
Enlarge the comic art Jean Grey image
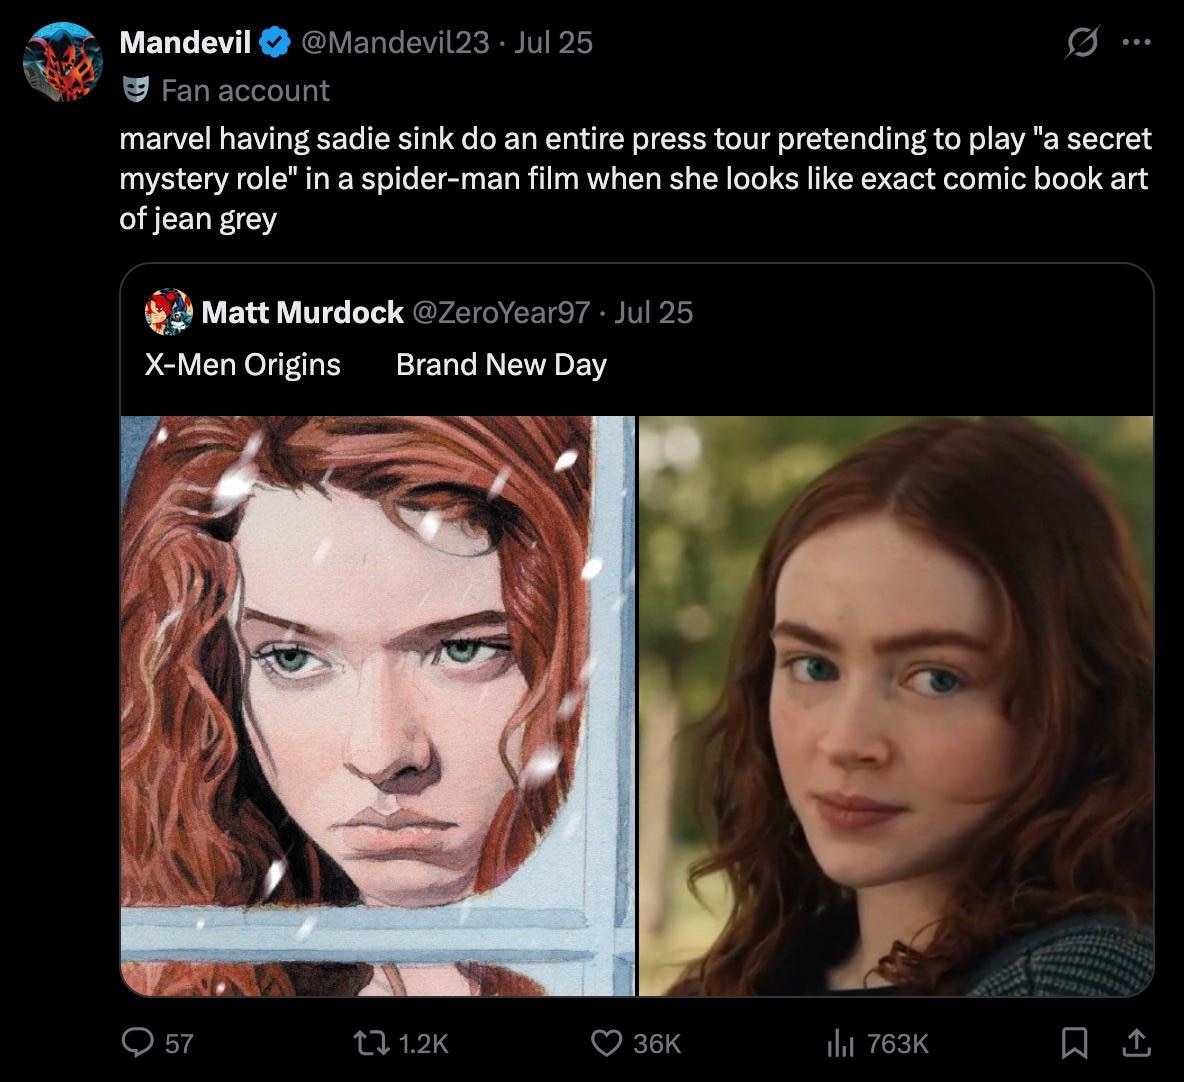(378, 706)
